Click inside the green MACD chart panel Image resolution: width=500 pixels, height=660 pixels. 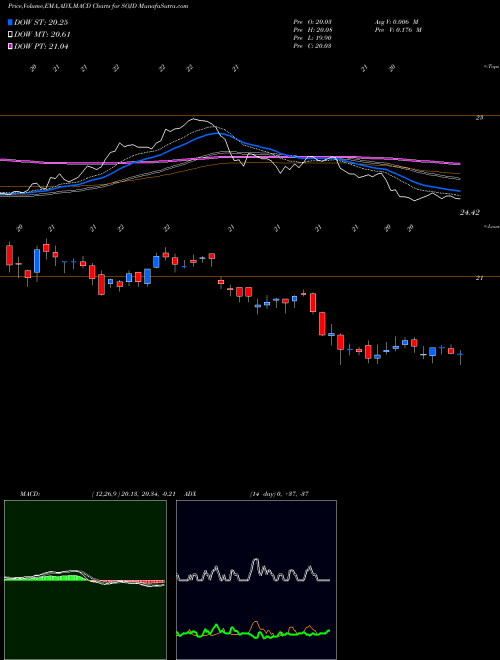coord(85,580)
